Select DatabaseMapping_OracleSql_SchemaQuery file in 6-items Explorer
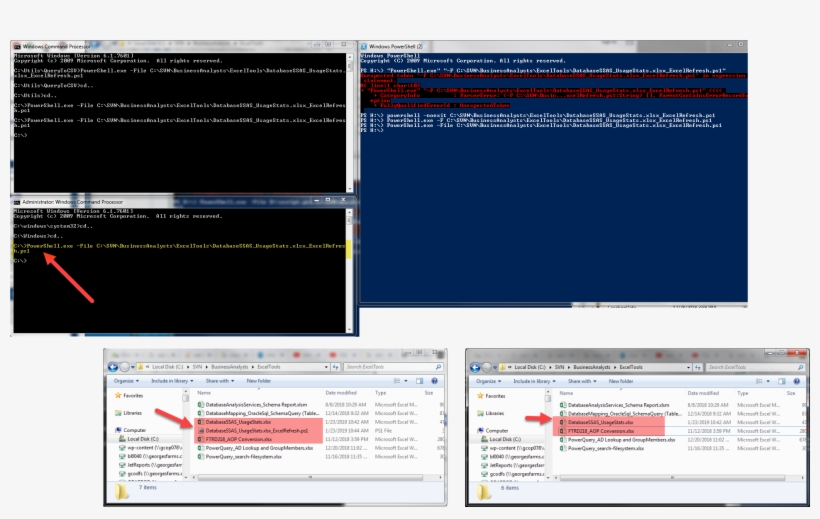 click(625, 413)
